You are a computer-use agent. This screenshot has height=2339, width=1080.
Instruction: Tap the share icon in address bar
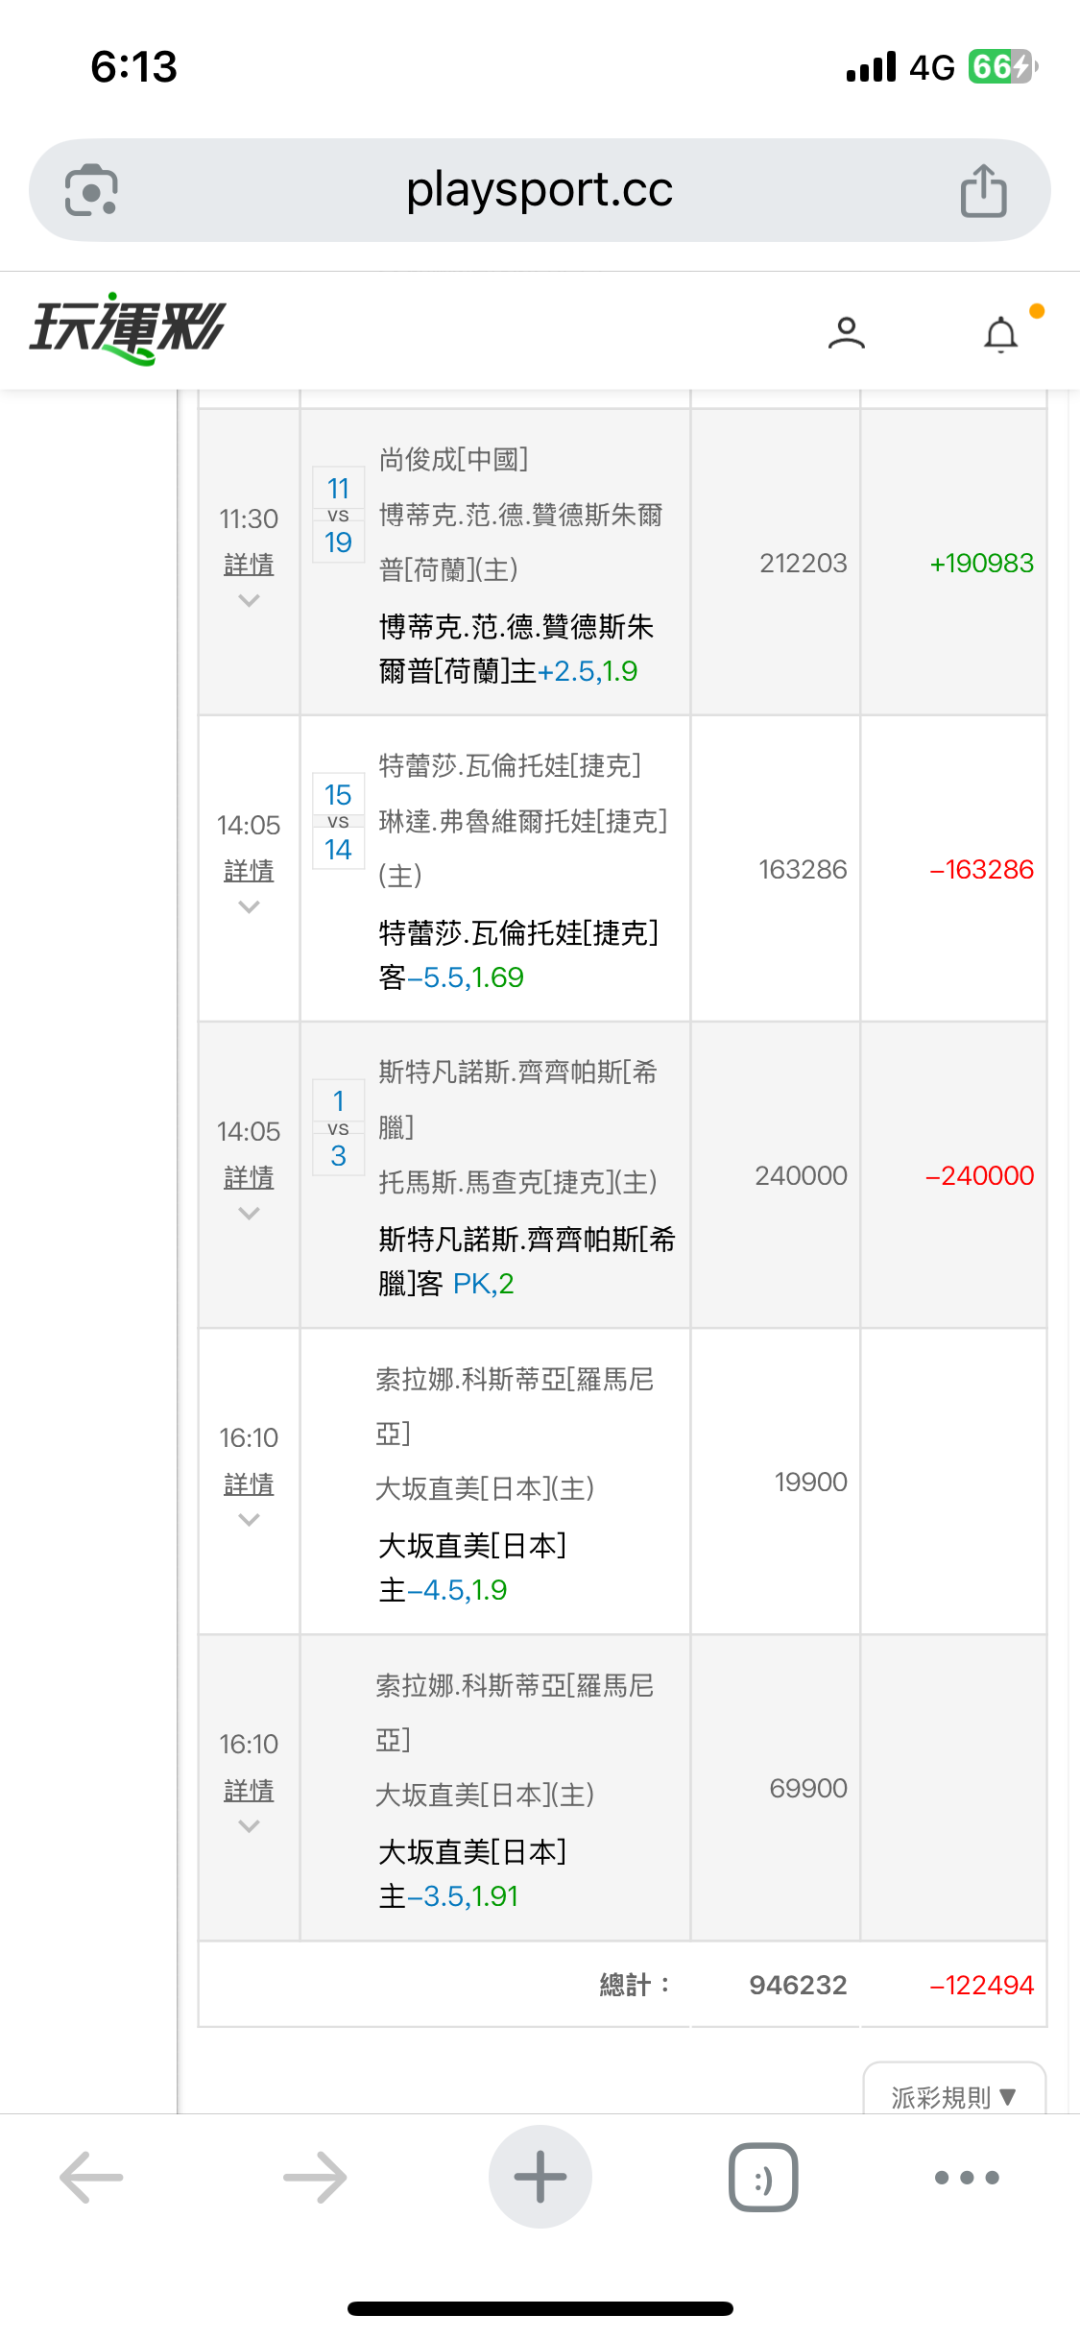click(x=983, y=190)
